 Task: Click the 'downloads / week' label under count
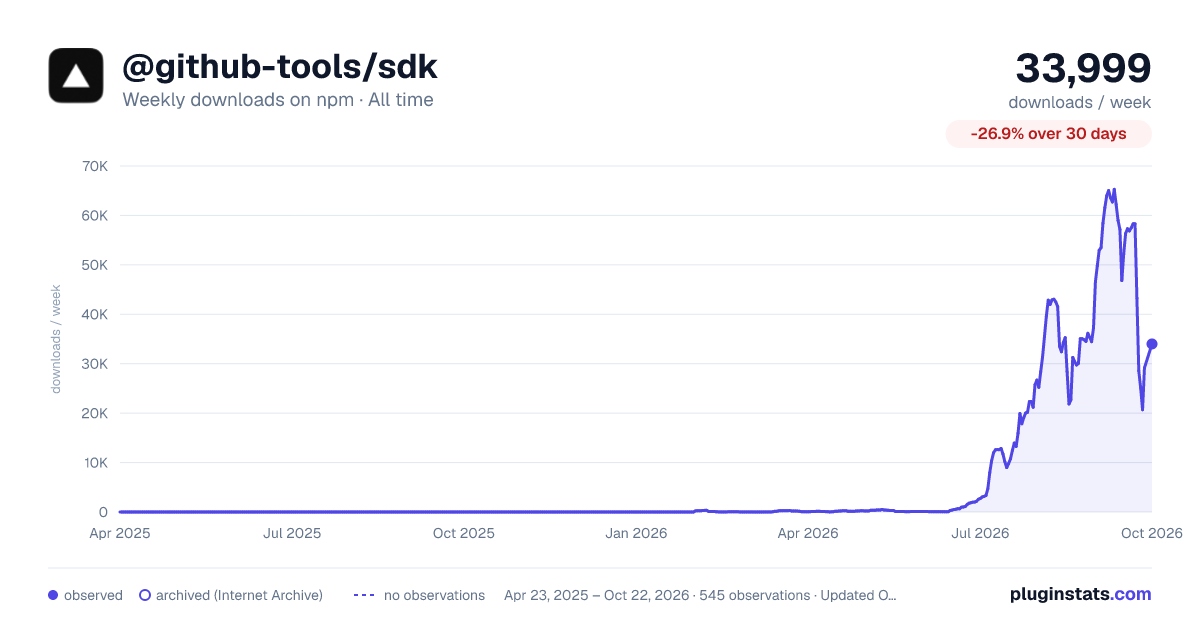1080,102
